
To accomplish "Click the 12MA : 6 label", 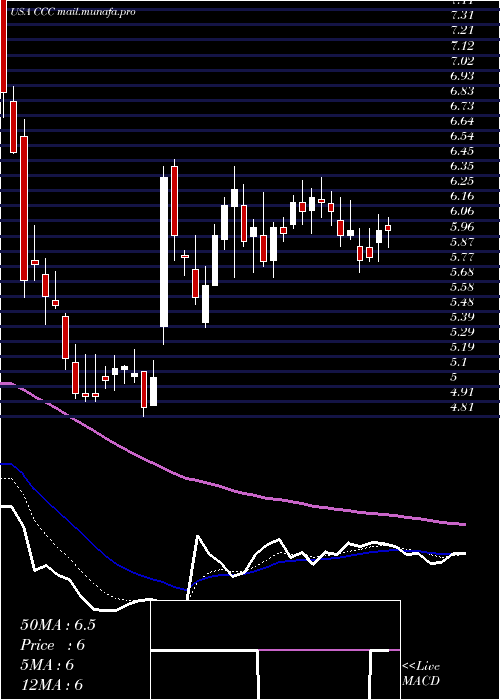I will point(52,685).
